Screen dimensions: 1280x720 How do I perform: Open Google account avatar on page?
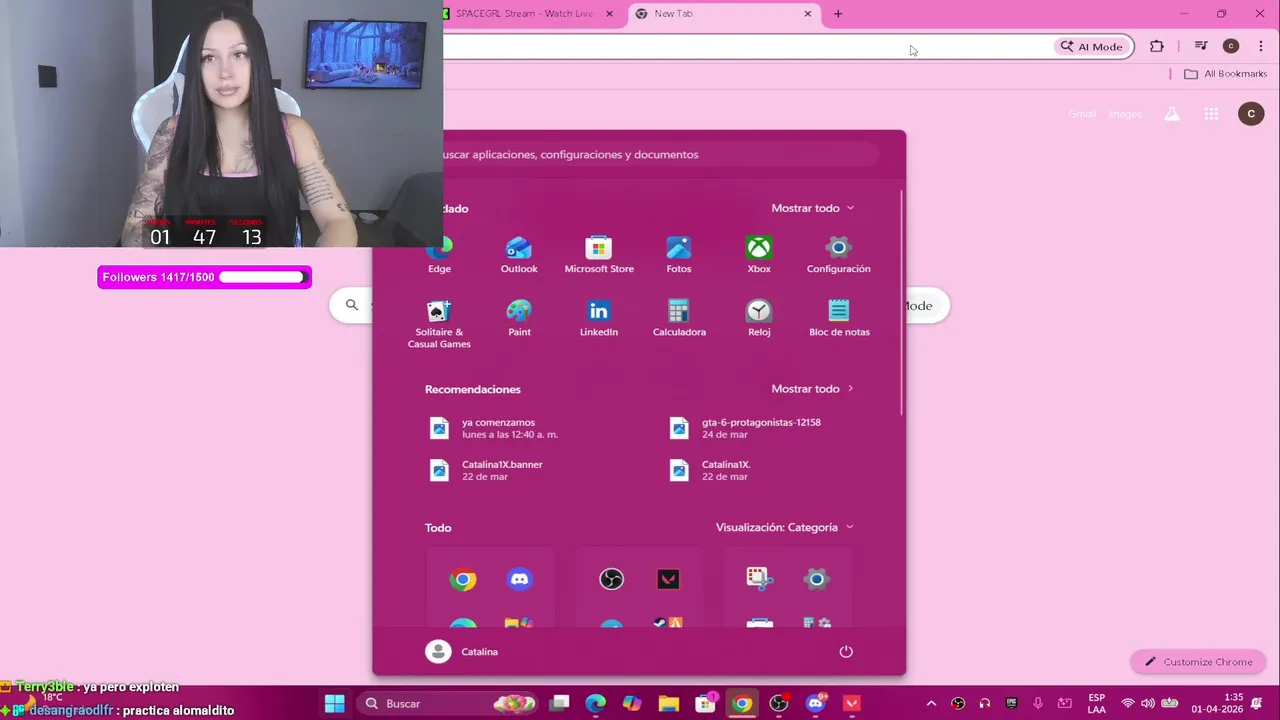tap(1251, 114)
